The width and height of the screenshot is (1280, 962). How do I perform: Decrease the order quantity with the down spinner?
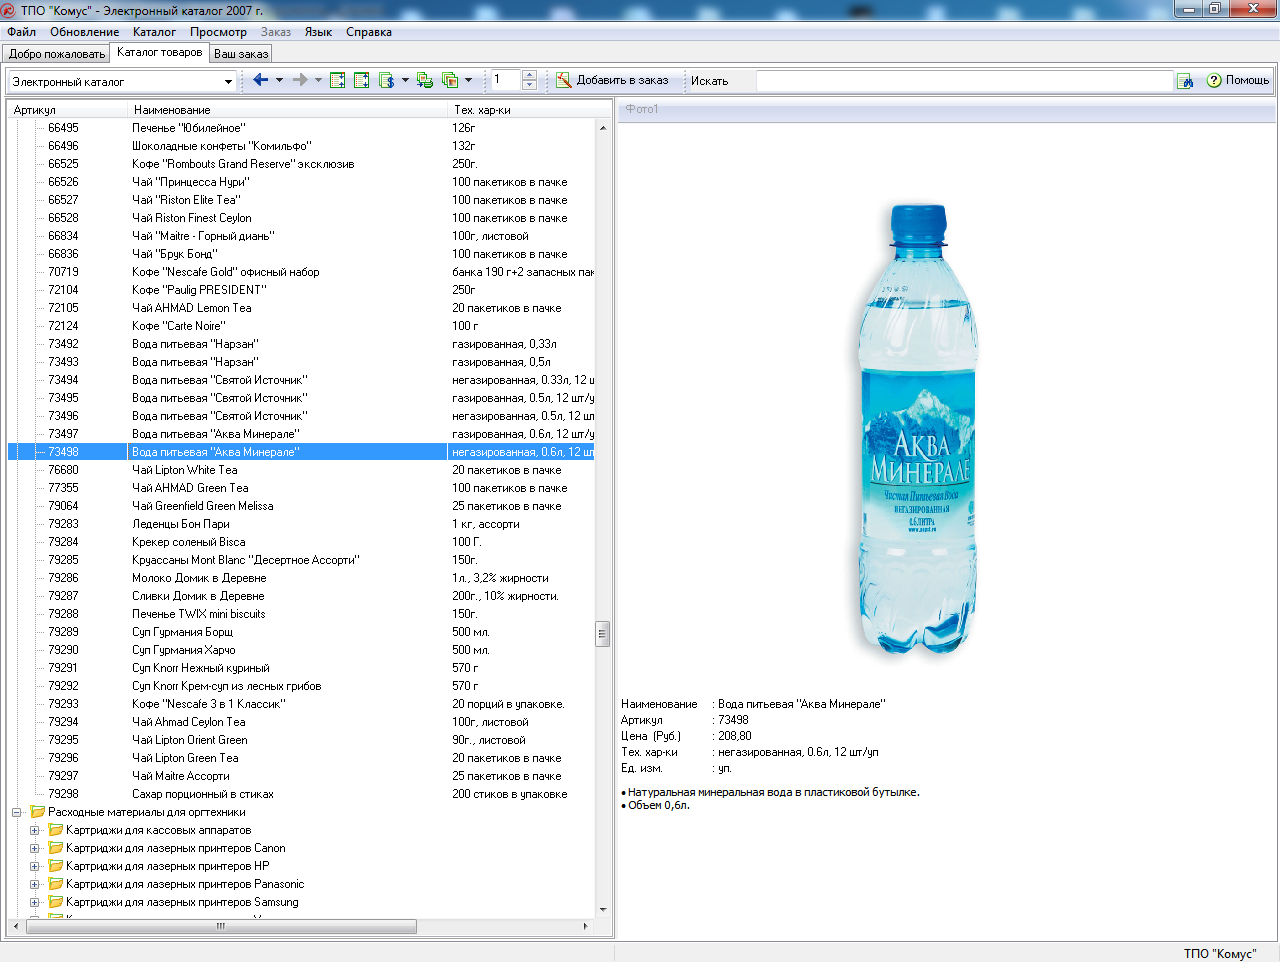(x=529, y=86)
